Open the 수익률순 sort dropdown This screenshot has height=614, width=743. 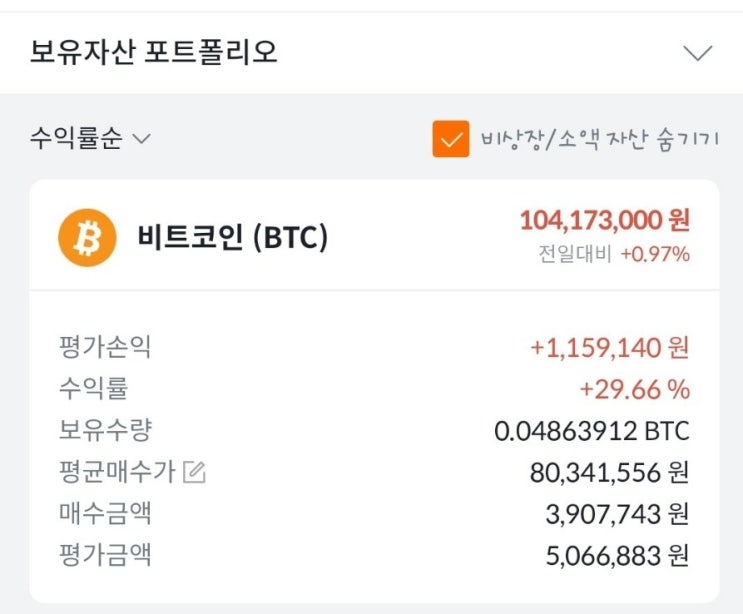[90, 139]
